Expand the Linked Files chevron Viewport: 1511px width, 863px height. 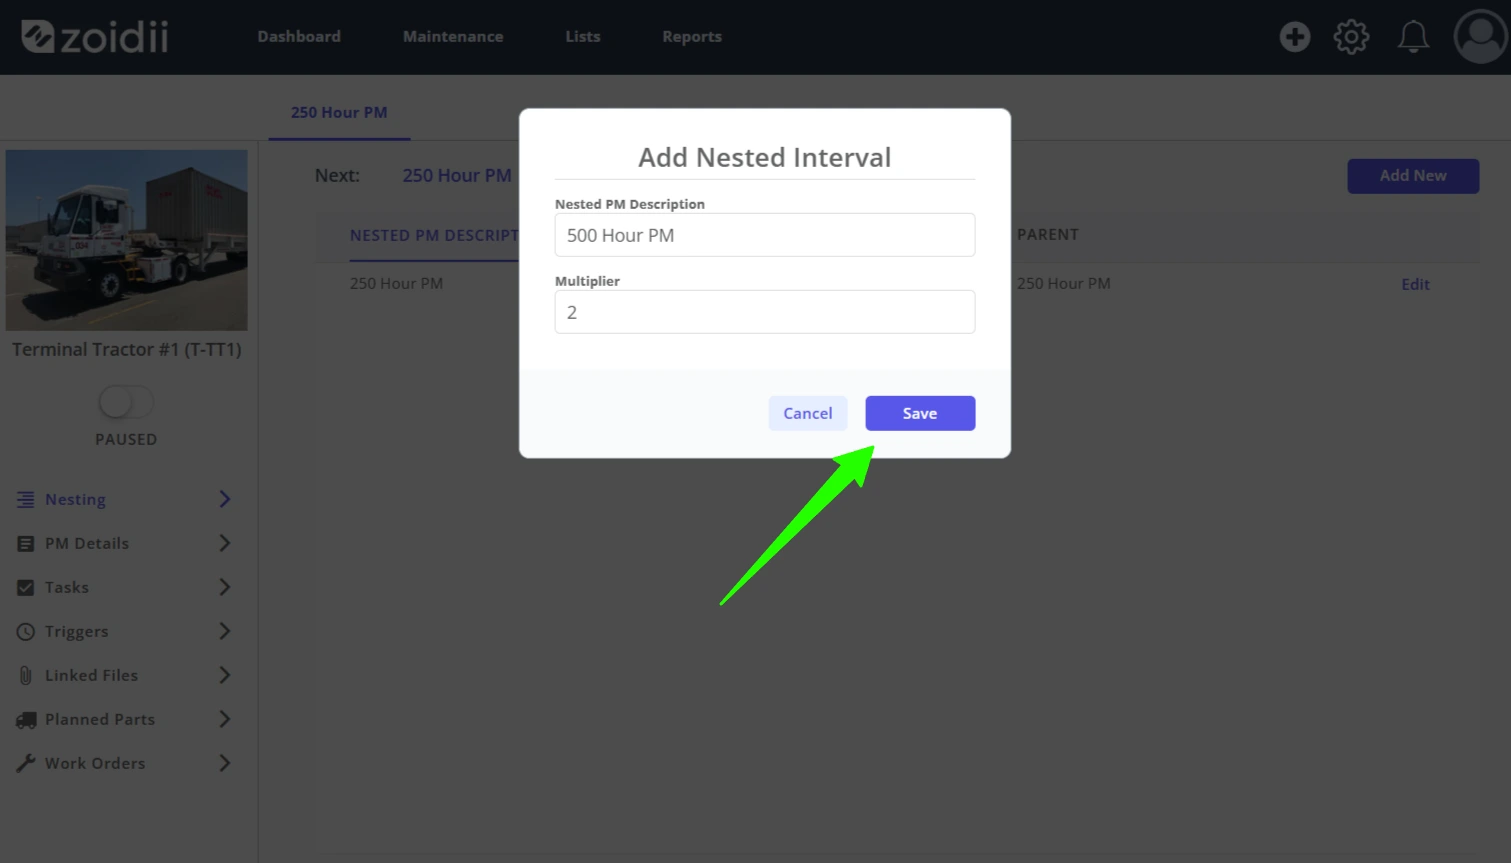[225, 675]
